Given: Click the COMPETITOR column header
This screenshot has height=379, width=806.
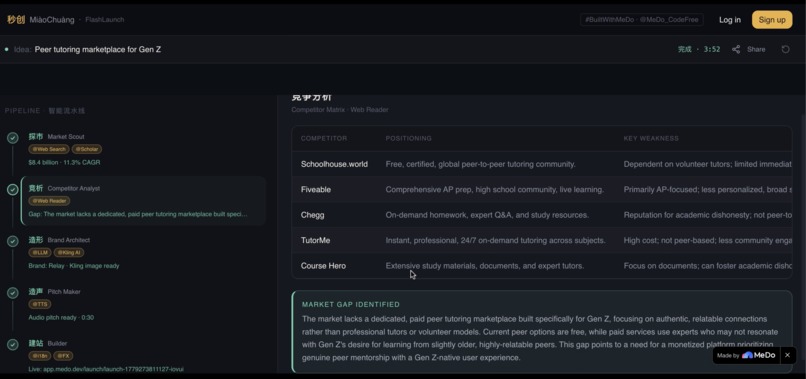Looking at the screenshot, I should pyautogui.click(x=324, y=138).
